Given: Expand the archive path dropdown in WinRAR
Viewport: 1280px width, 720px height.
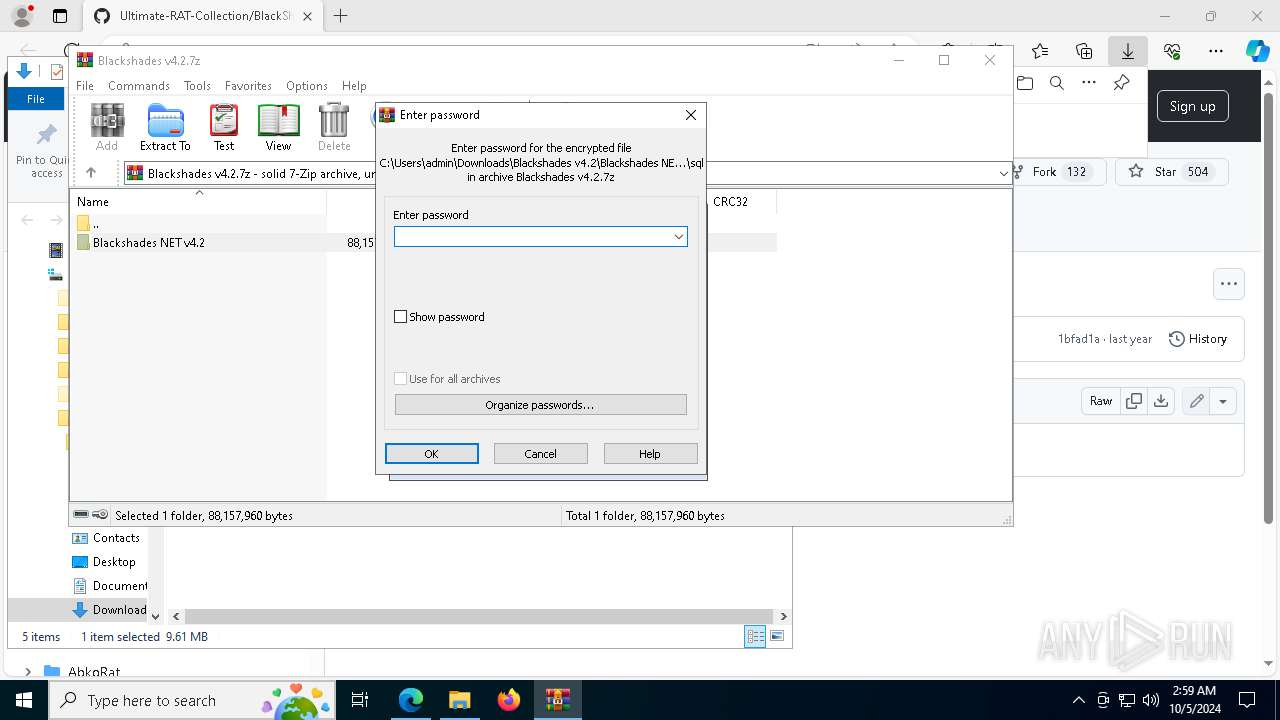Looking at the screenshot, I should [x=1003, y=173].
